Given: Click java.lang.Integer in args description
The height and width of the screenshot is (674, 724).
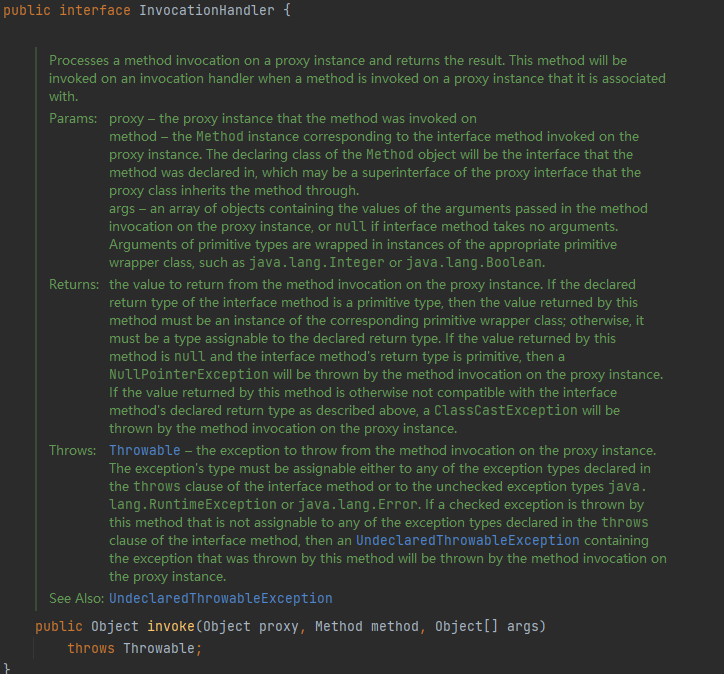Looking at the screenshot, I should coord(317,263).
